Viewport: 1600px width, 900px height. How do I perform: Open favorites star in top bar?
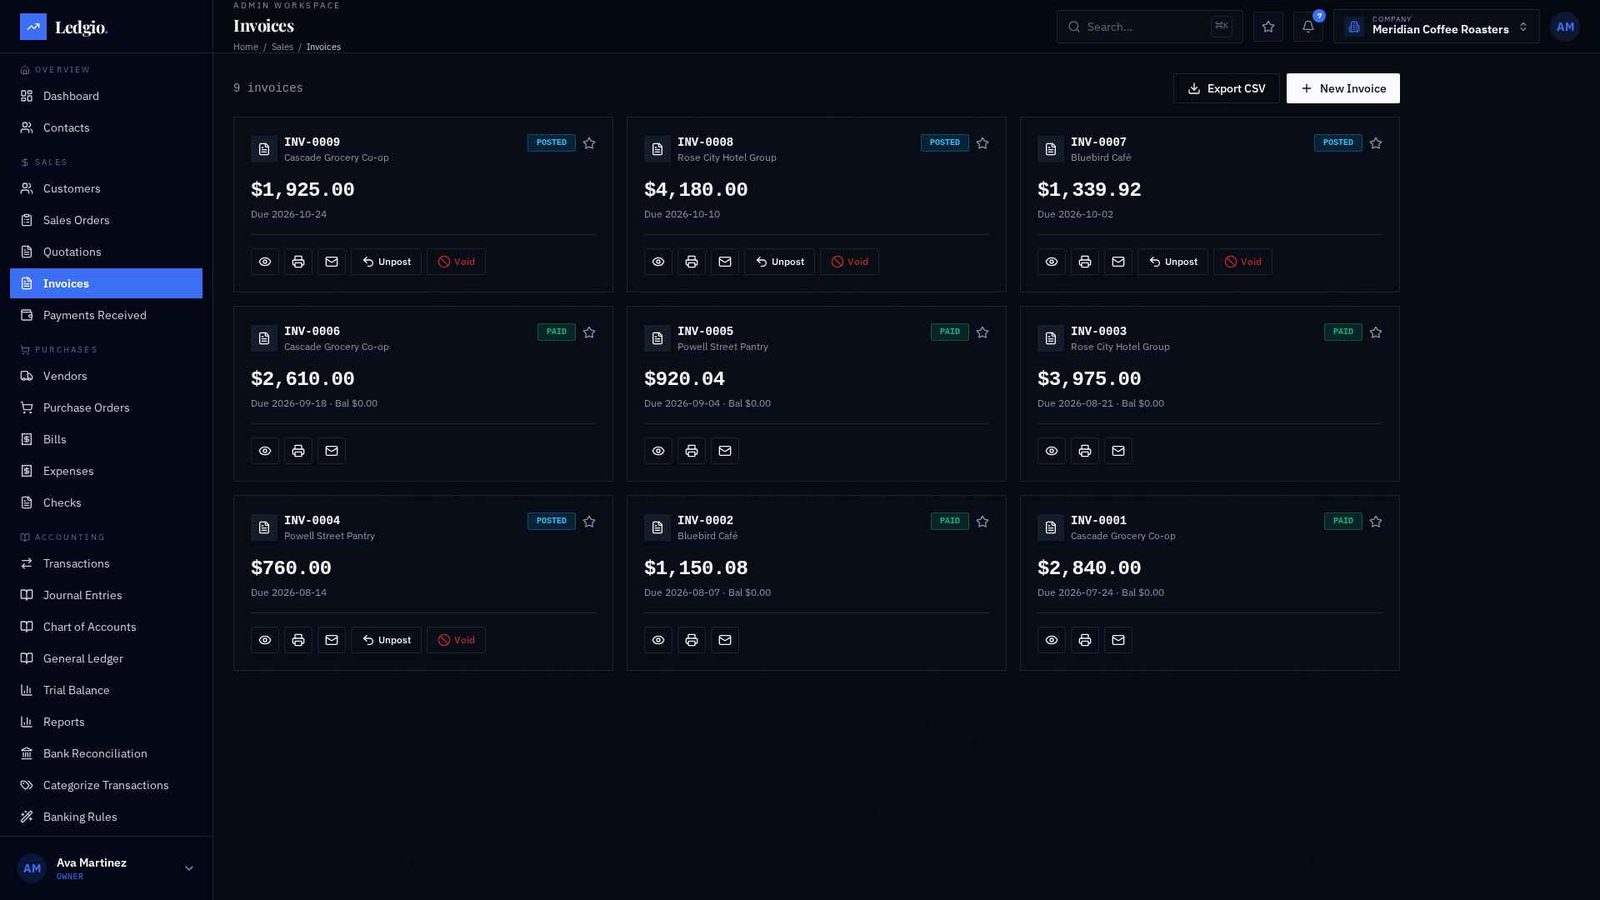pos(1268,27)
